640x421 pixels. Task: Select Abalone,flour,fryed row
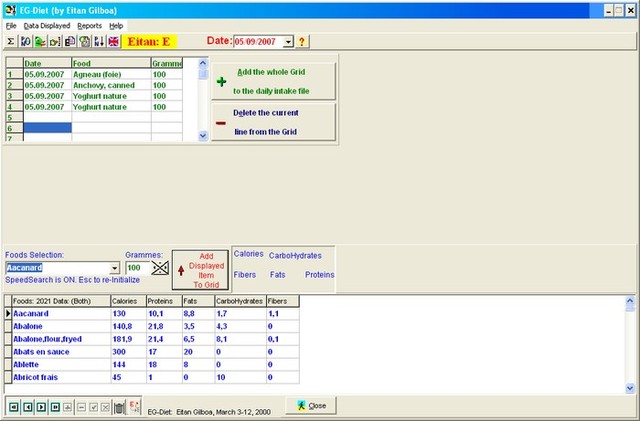(155, 339)
